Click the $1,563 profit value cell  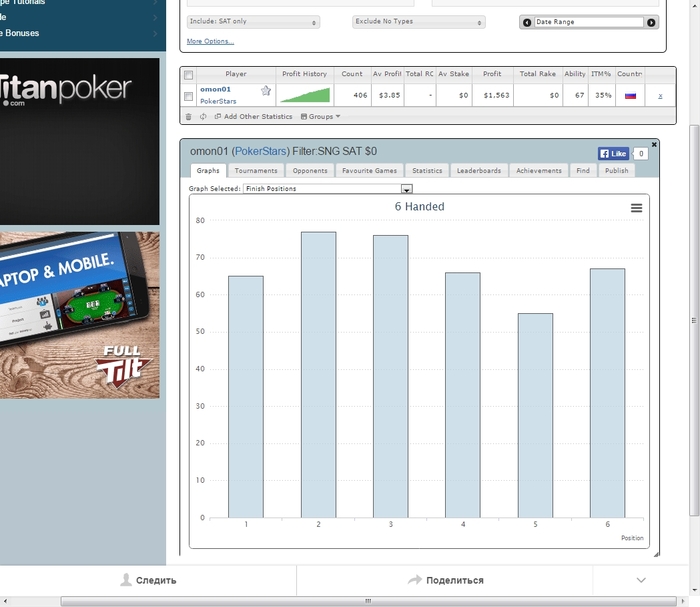pos(492,96)
